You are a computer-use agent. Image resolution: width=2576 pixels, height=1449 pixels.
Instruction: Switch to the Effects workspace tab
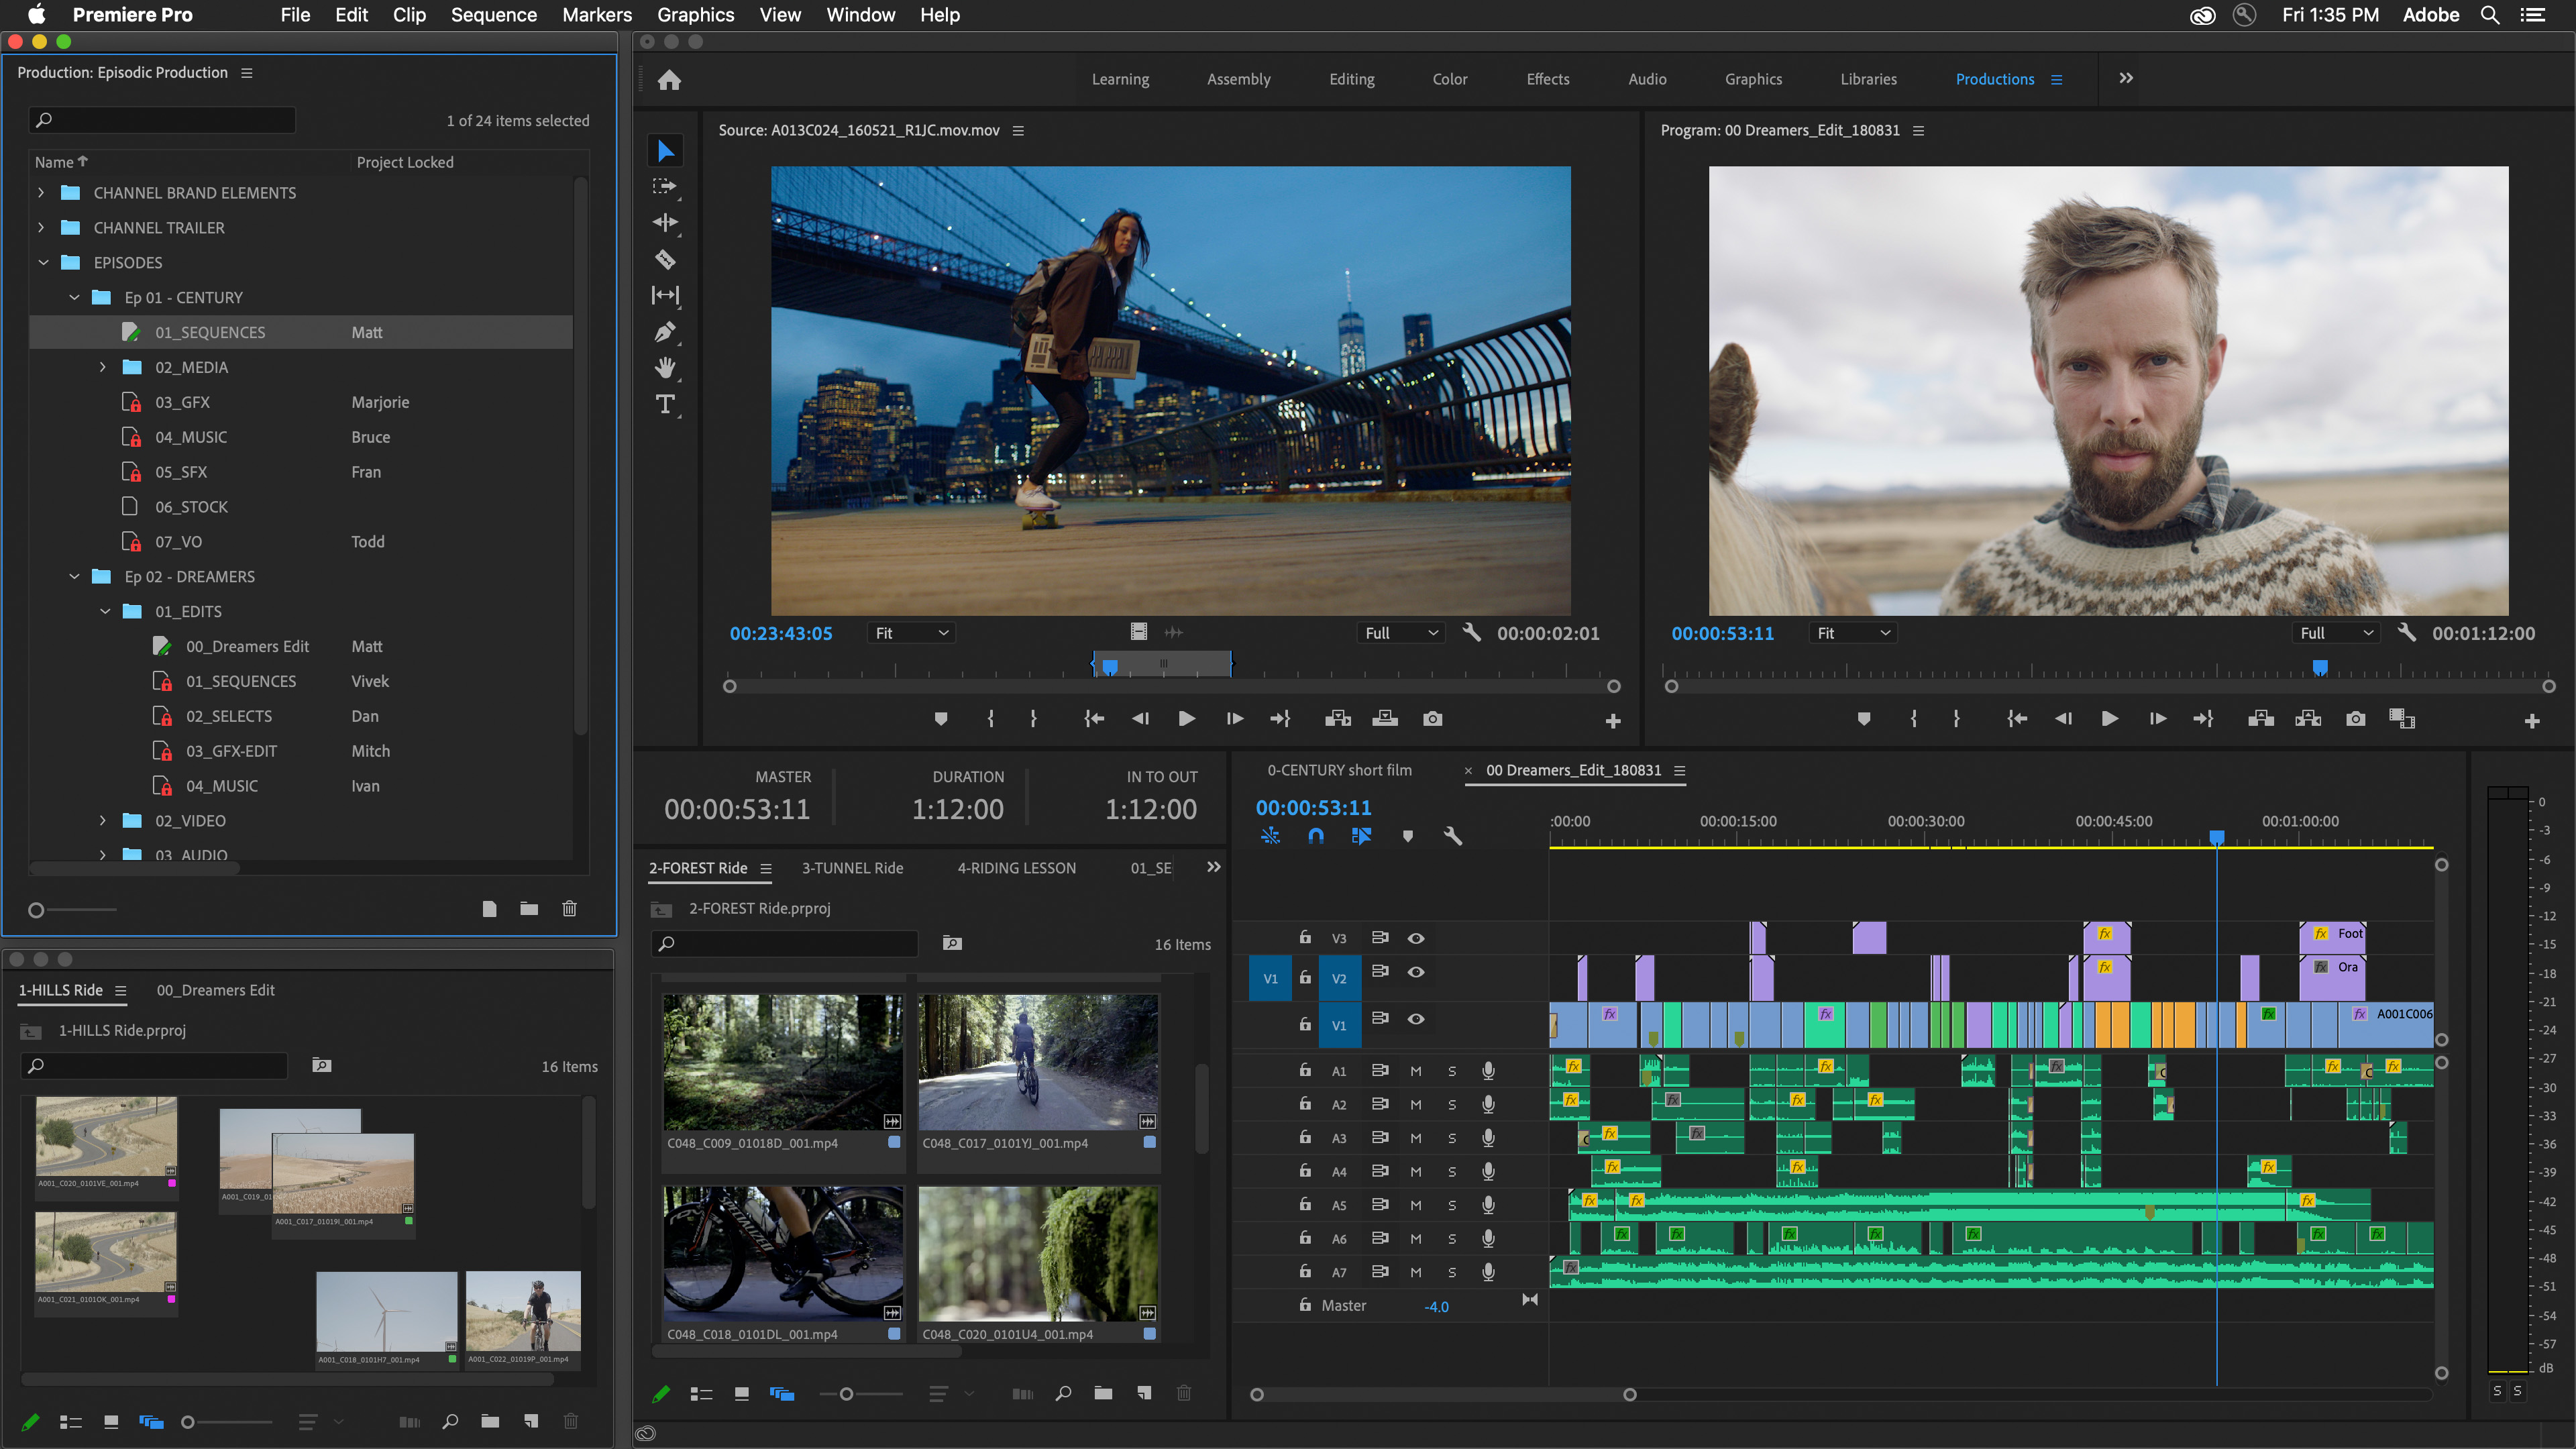coord(1546,78)
